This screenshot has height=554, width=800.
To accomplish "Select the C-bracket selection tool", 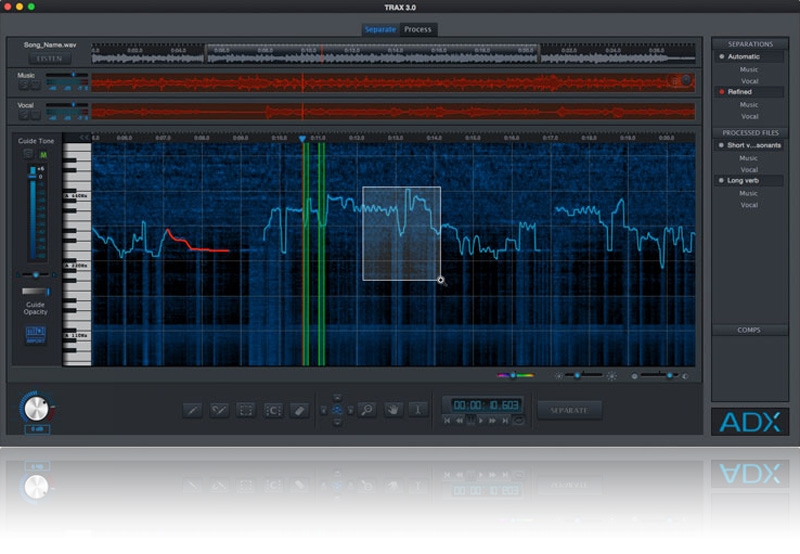I will pos(273,410).
